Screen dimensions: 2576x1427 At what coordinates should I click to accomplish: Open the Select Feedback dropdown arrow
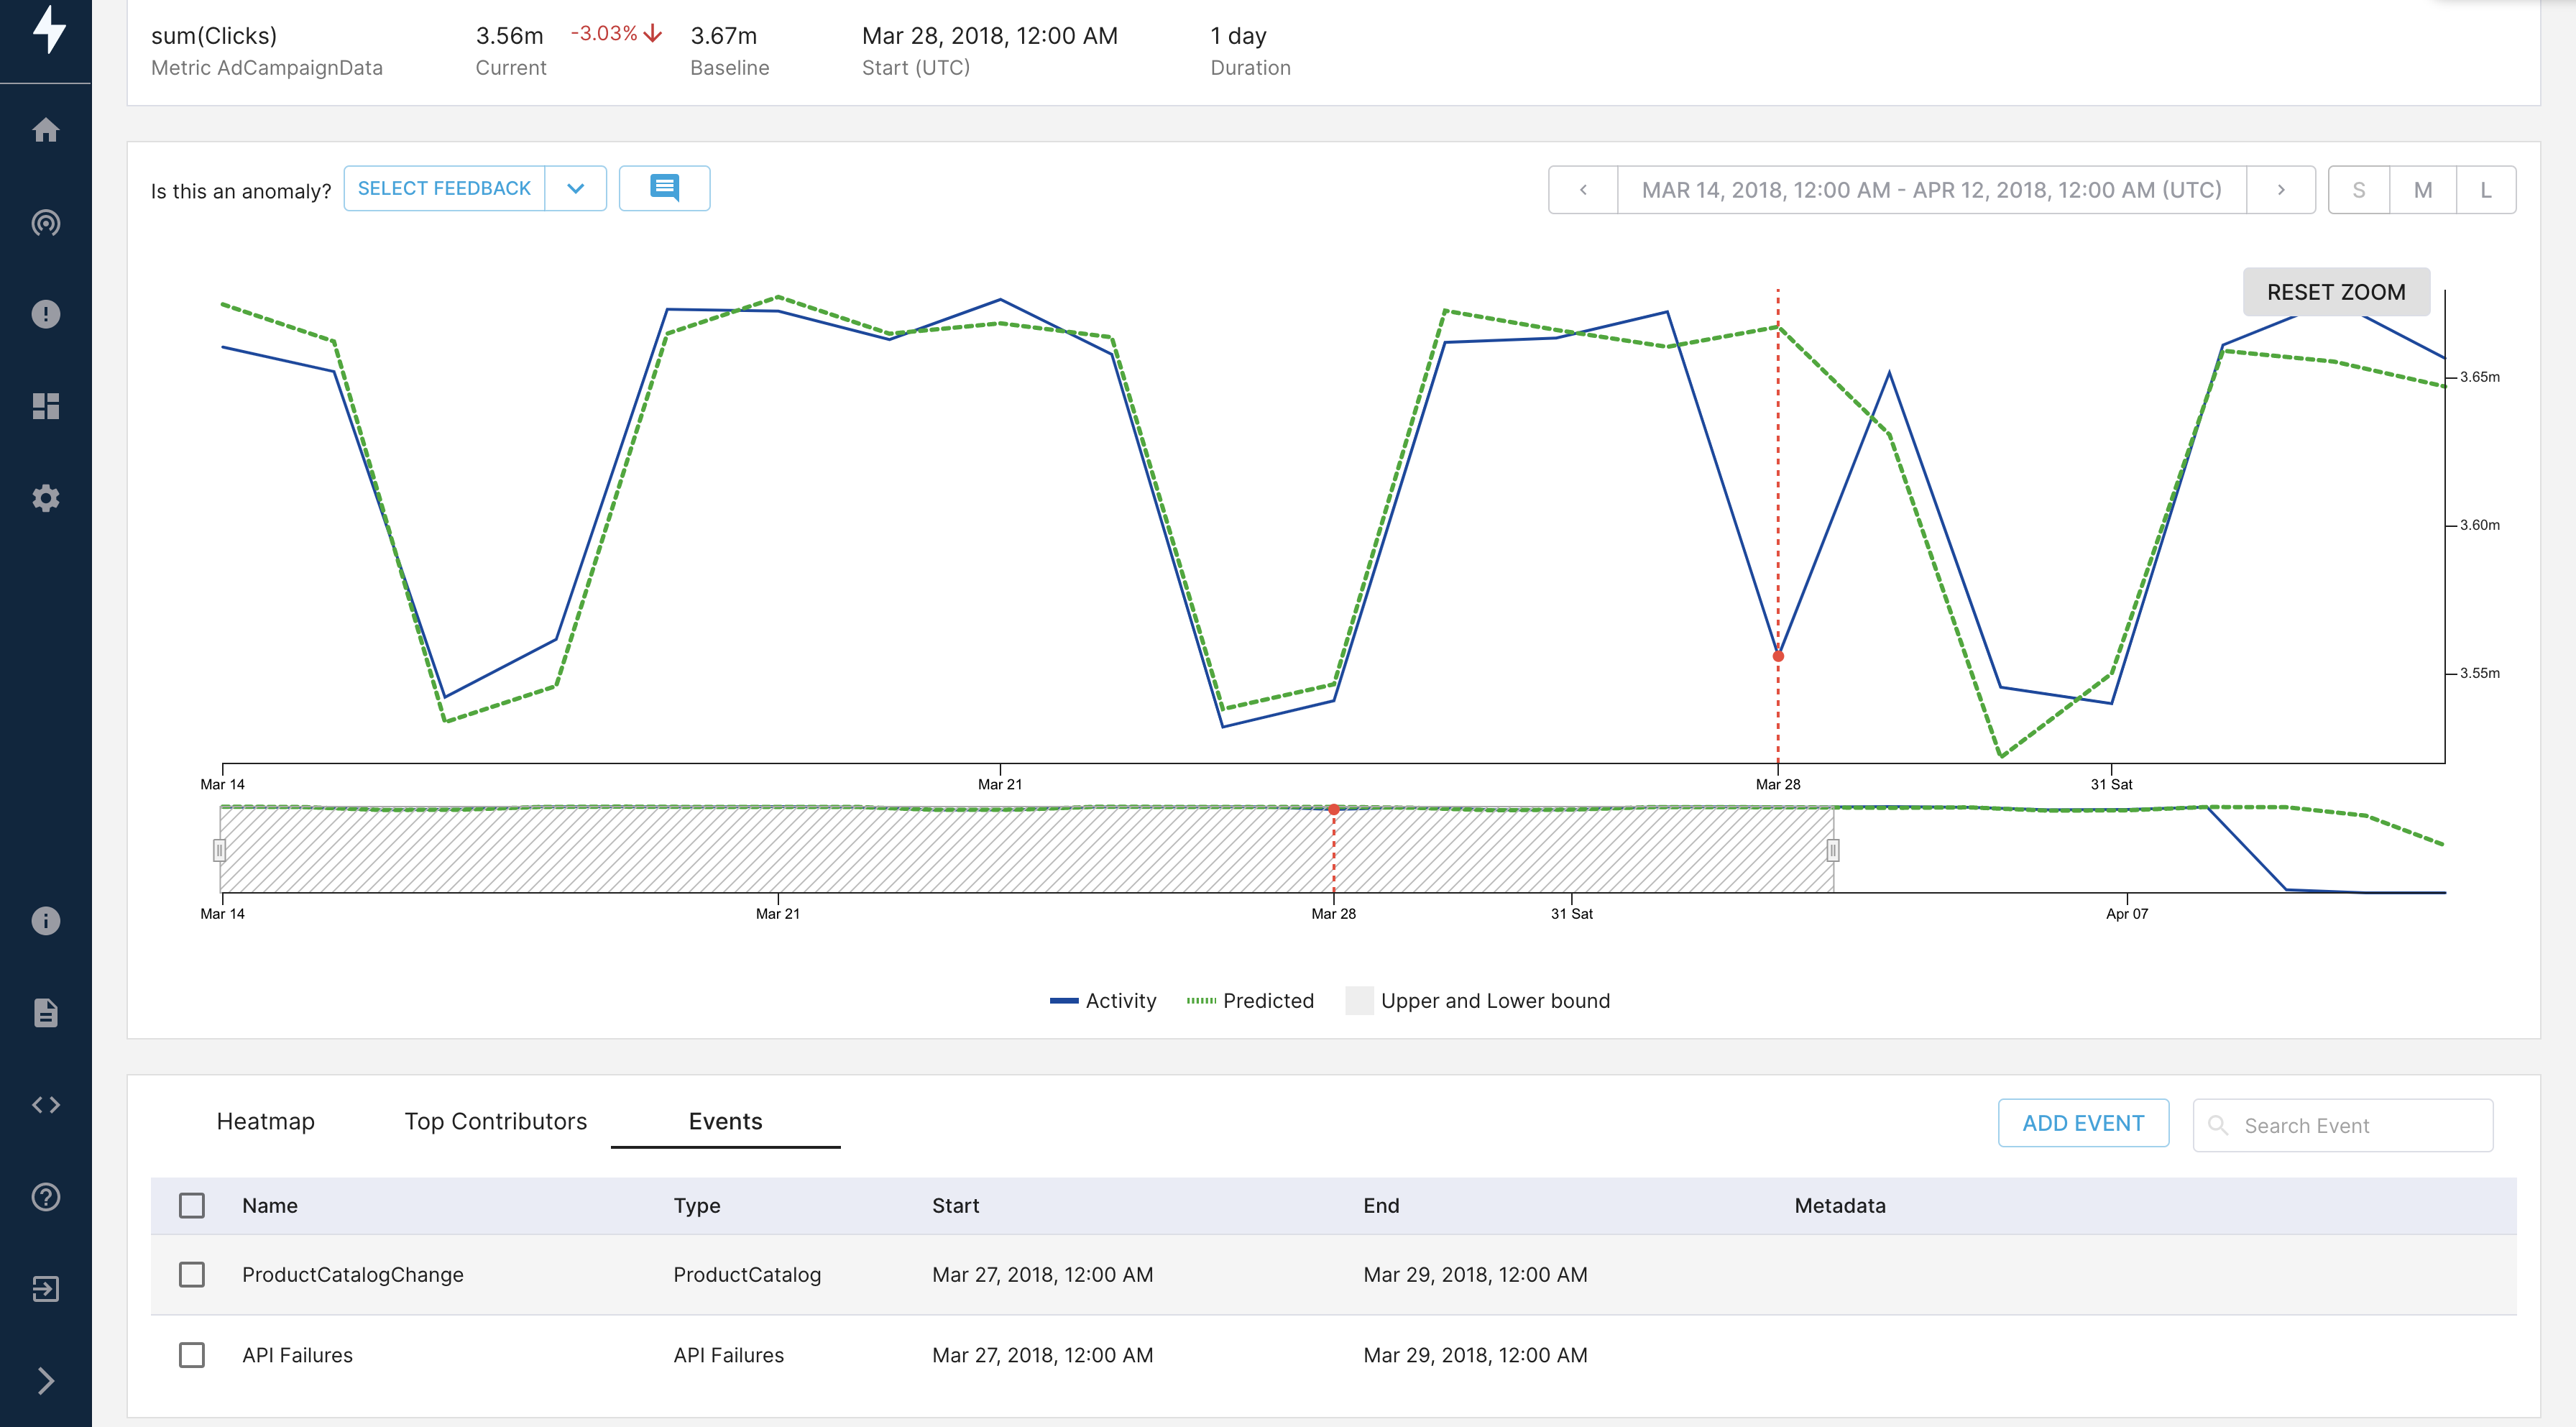tap(575, 188)
